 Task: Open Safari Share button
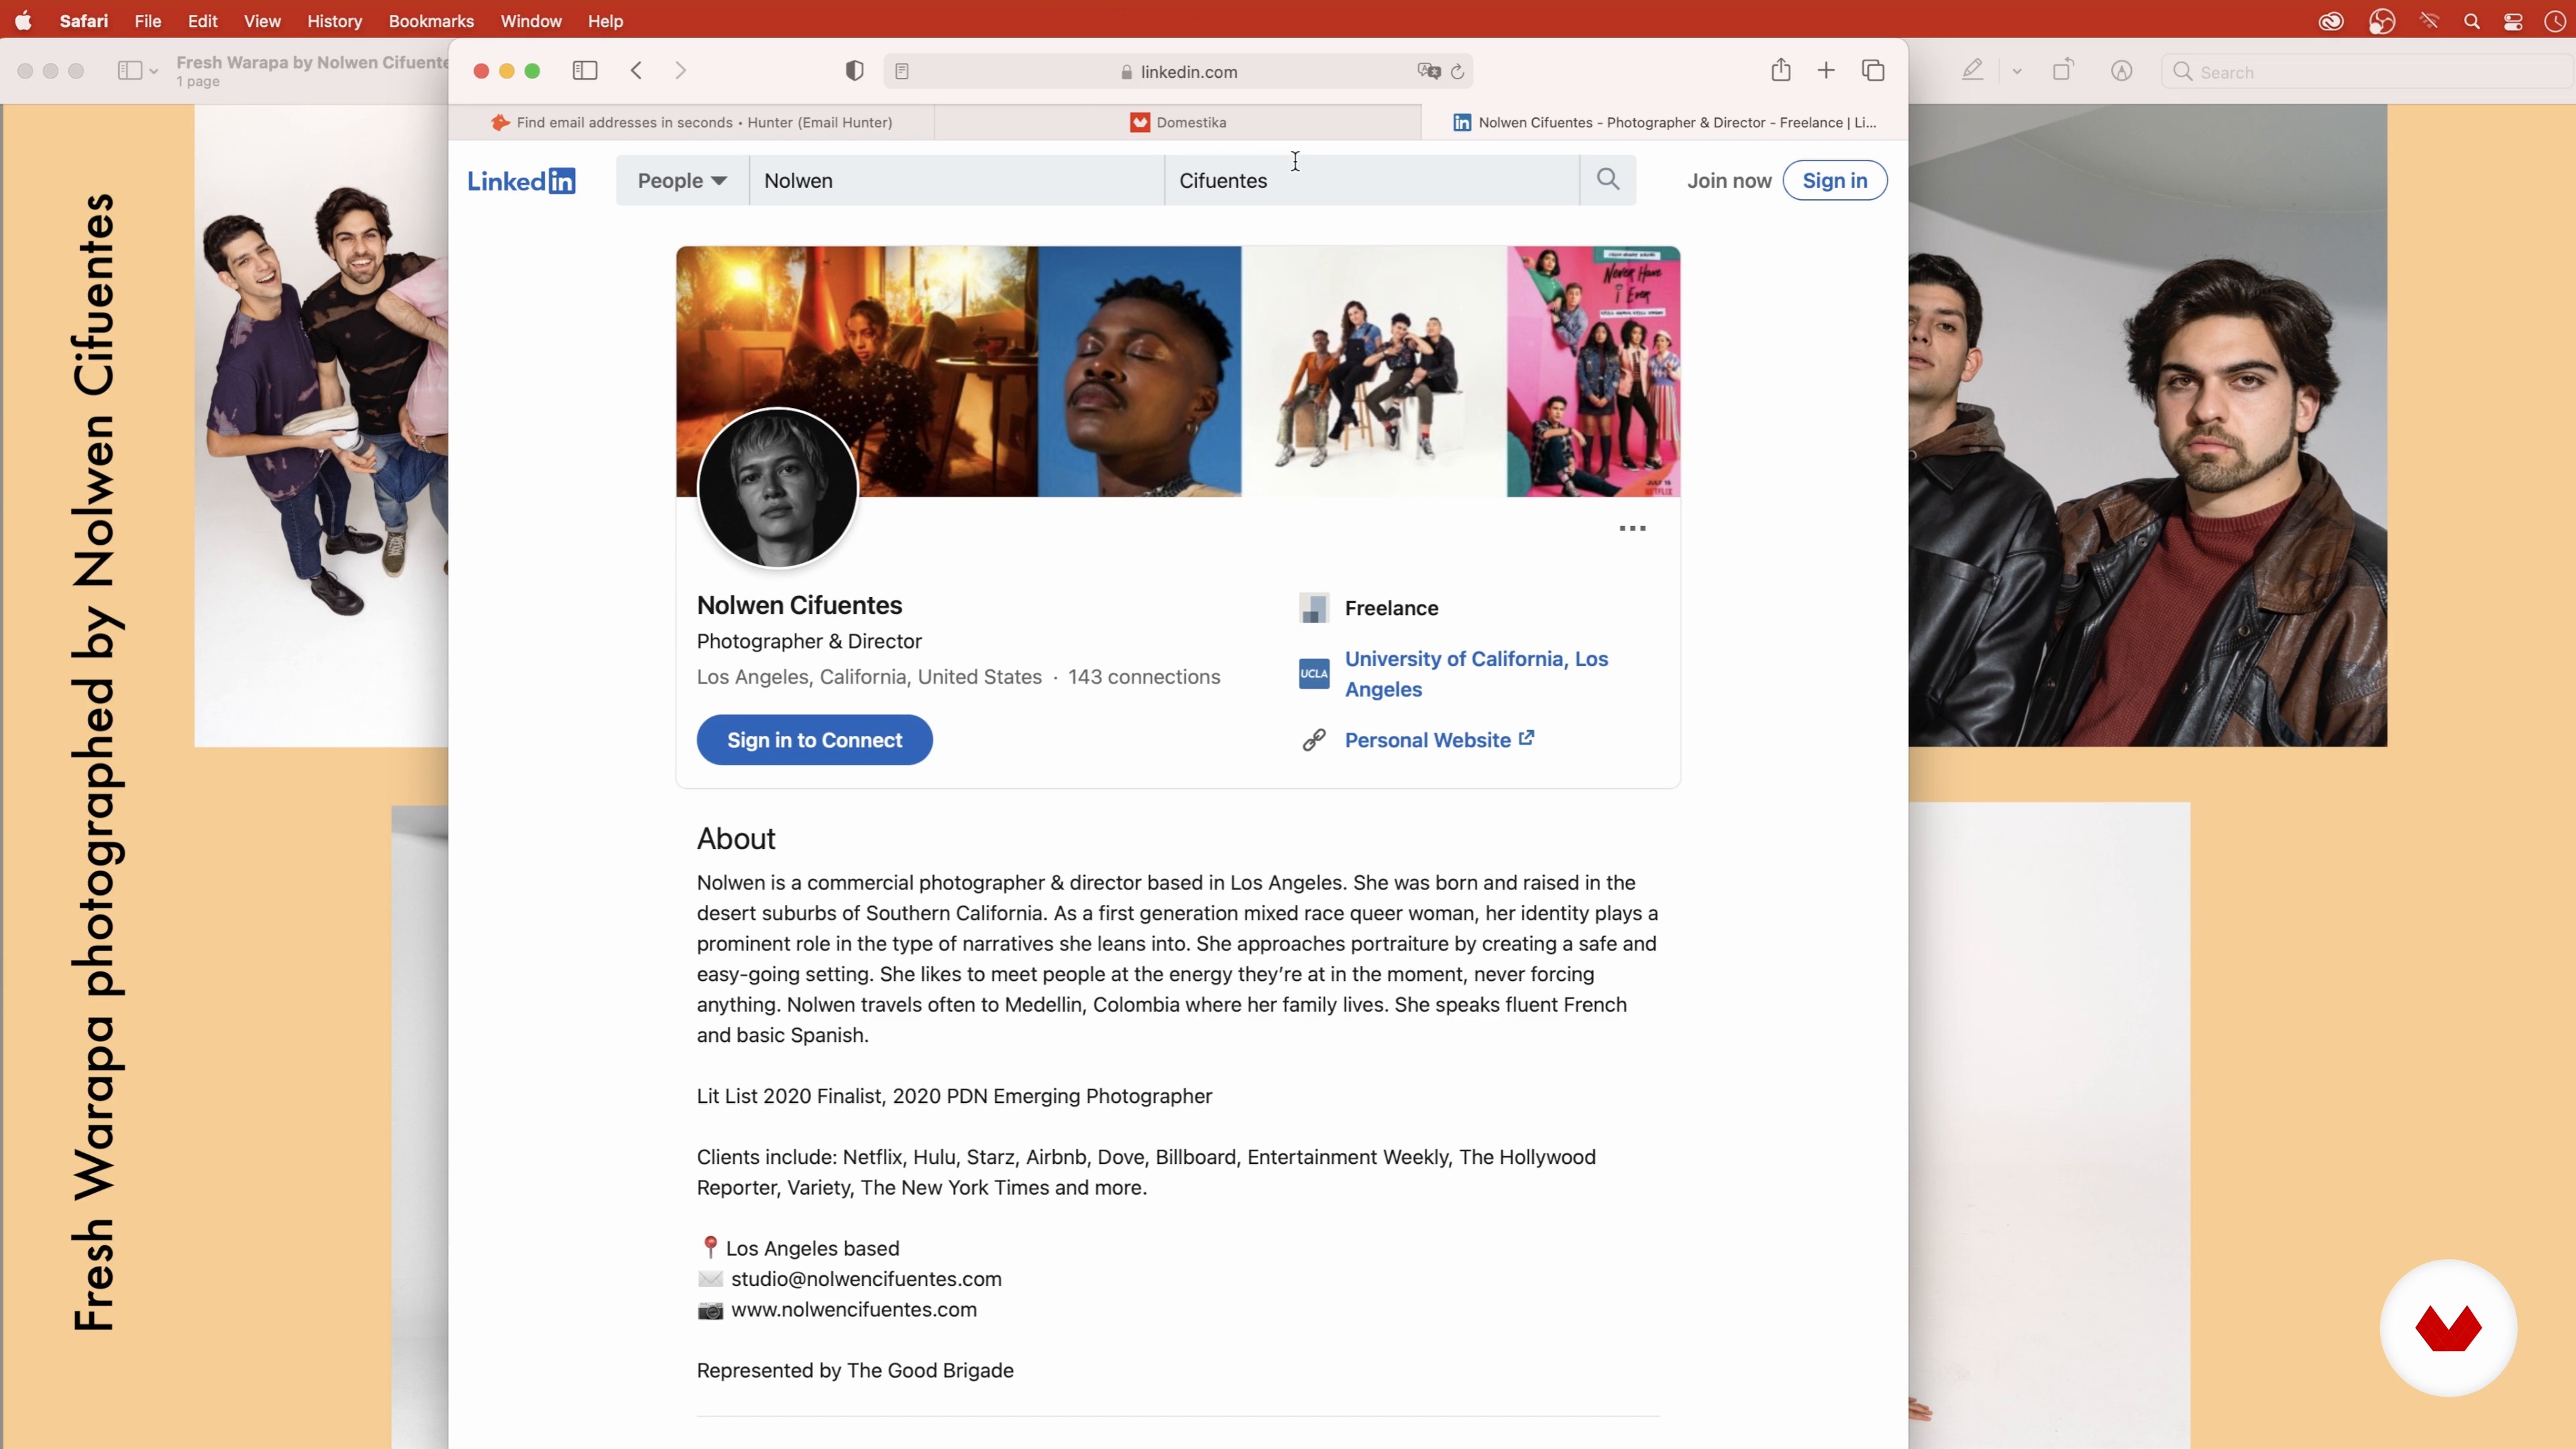pyautogui.click(x=1781, y=70)
